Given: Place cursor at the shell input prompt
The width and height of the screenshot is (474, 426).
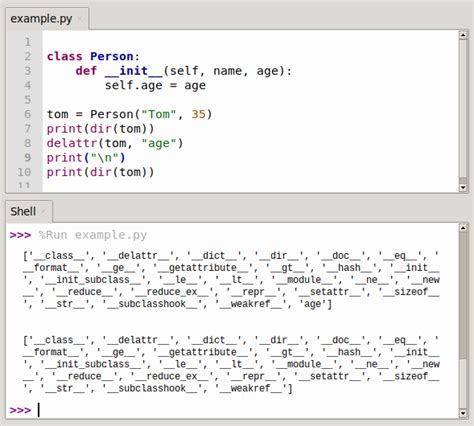Looking at the screenshot, I should point(39,410).
